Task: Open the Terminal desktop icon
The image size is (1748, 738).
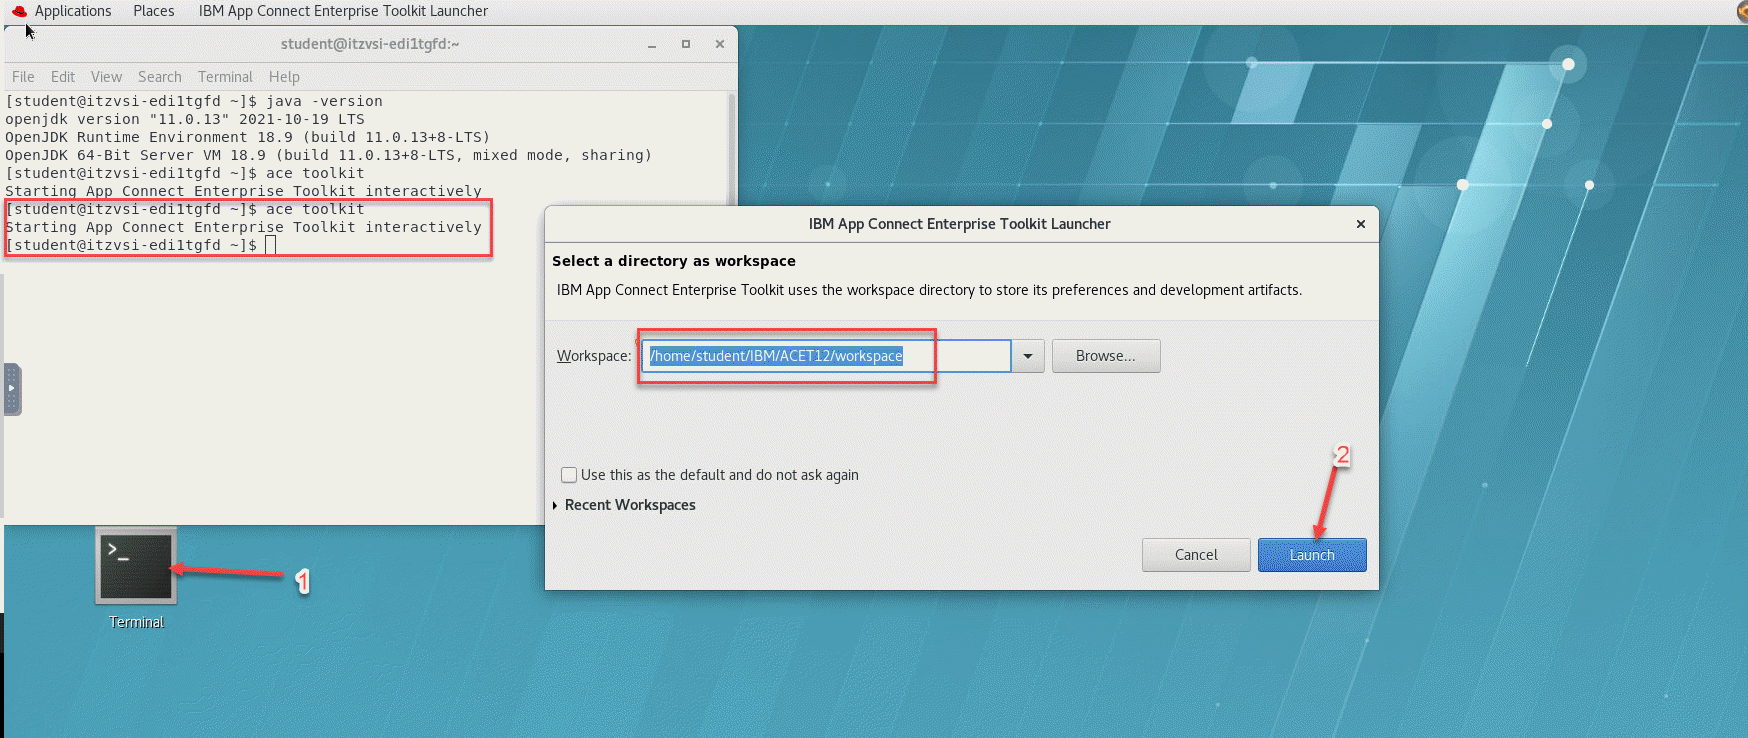Action: pos(136,567)
